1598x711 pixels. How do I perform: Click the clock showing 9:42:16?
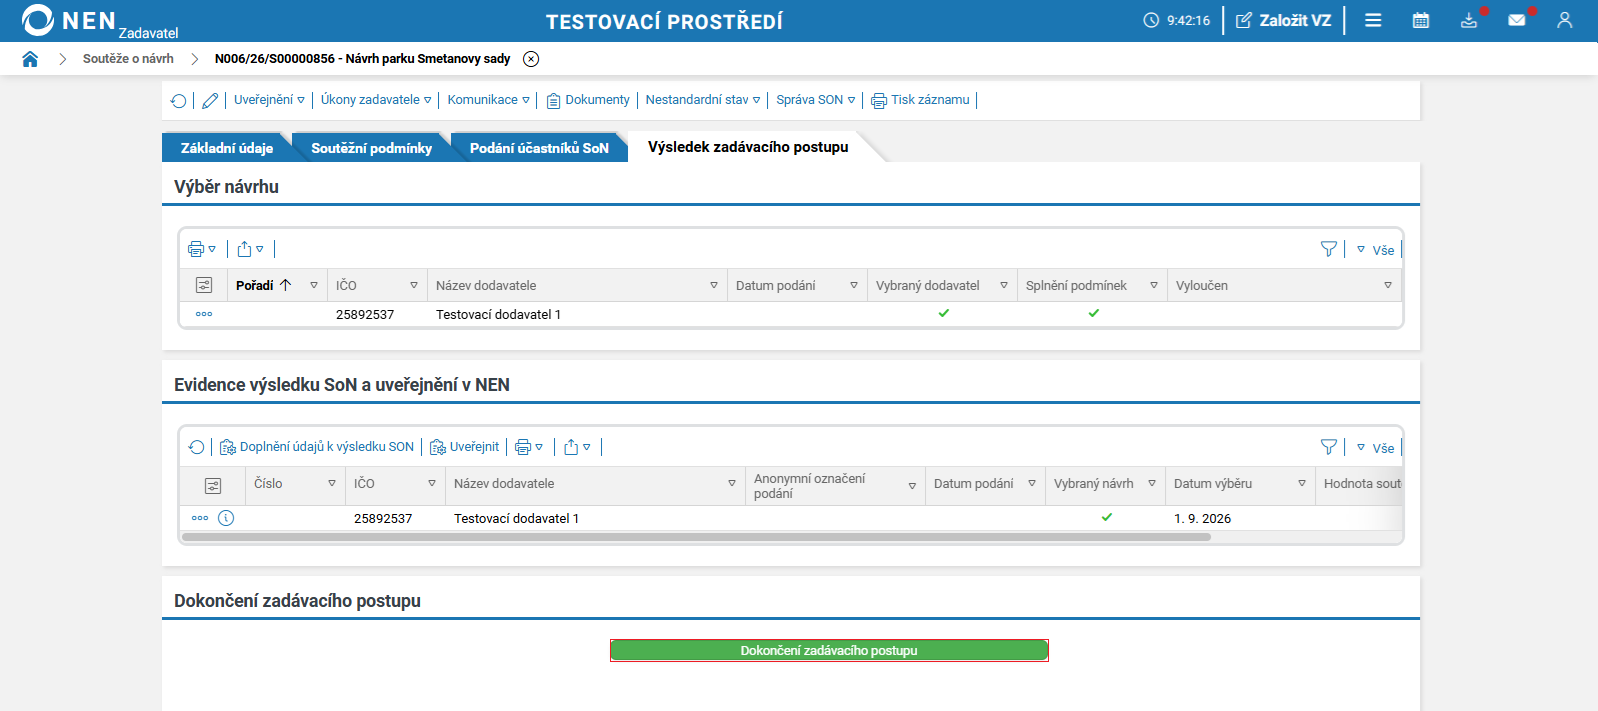pos(1177,20)
